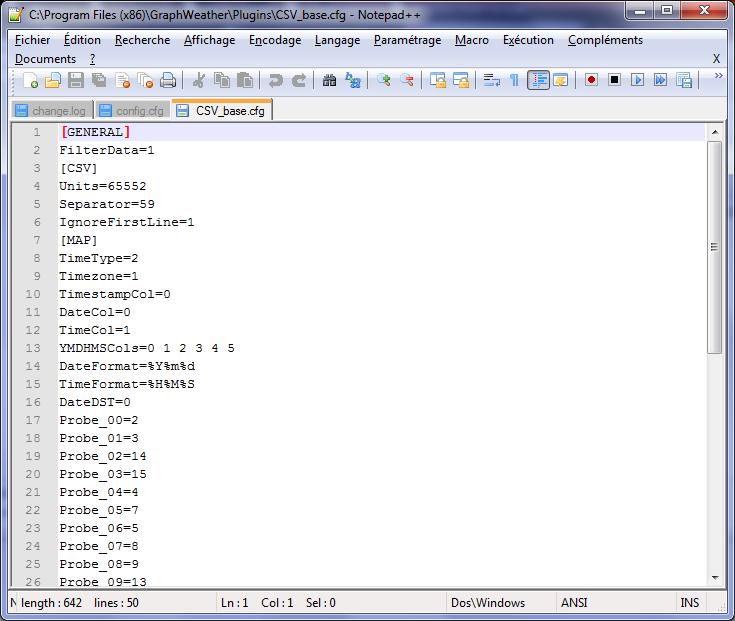
Task: Click line number 13 in margin
Action: pyautogui.click(x=33, y=348)
